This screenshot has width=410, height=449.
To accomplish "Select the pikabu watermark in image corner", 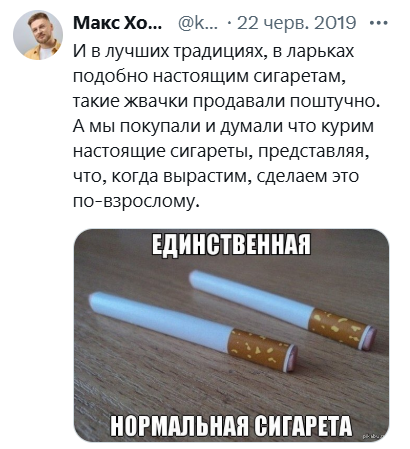I will pos(374,436).
